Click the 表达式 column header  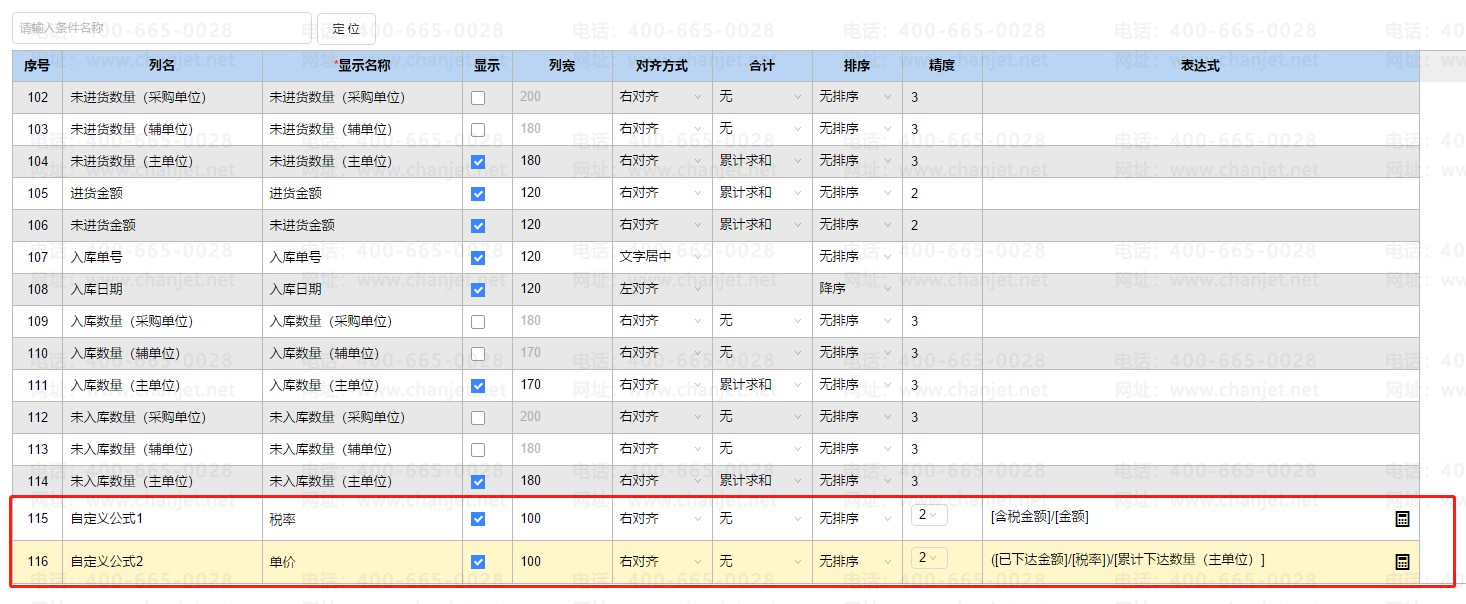click(x=1200, y=66)
